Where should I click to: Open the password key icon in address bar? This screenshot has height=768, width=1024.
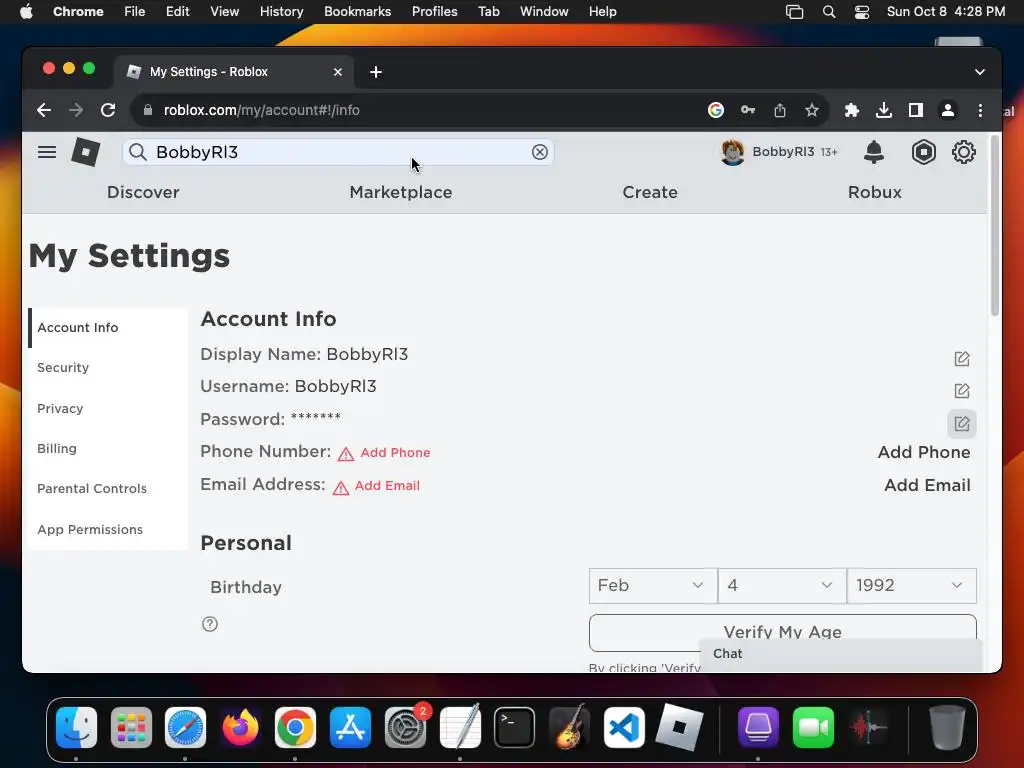[748, 110]
